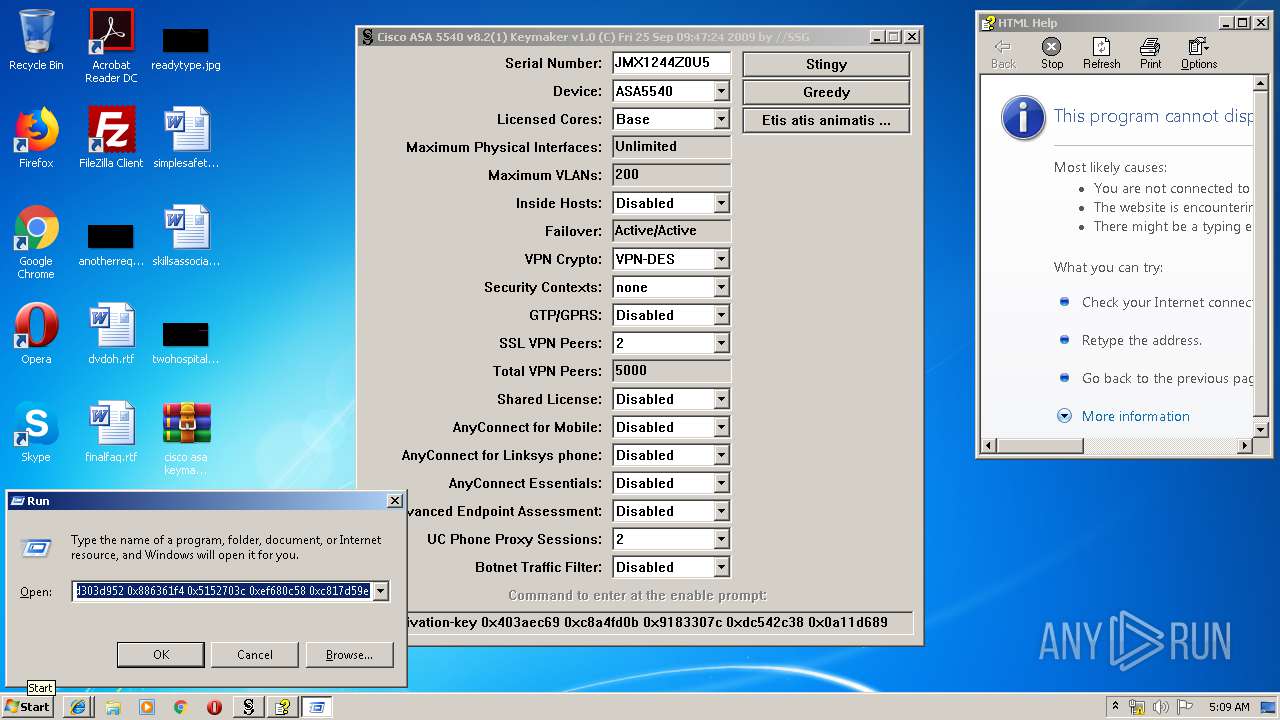Open AnyConnect for Linksys phone dropdown
Viewport: 1280px width, 720px height.
pyautogui.click(x=721, y=455)
